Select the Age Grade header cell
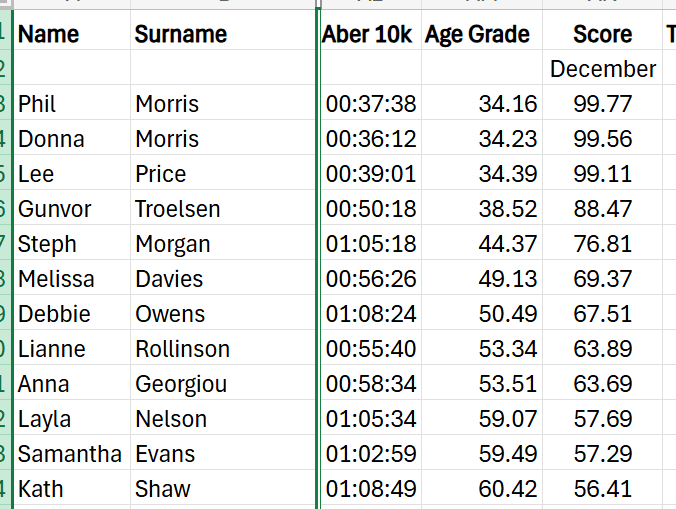The height and width of the screenshot is (509, 676). (x=478, y=34)
